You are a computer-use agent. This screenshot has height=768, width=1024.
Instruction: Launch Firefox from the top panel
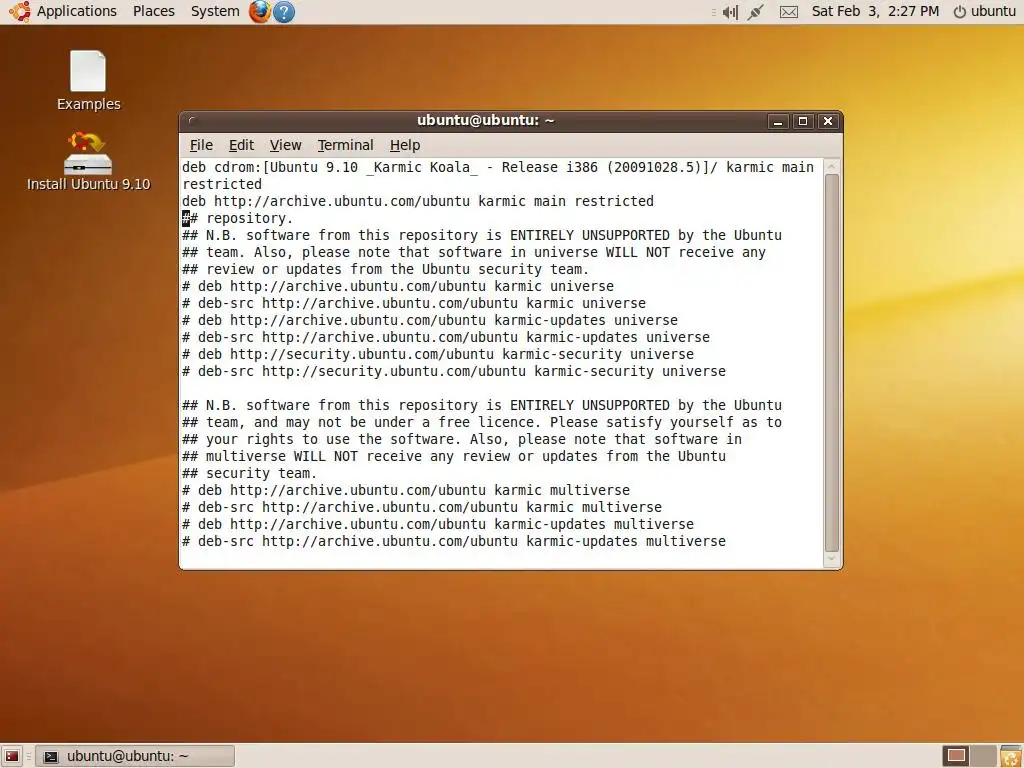[260, 11]
